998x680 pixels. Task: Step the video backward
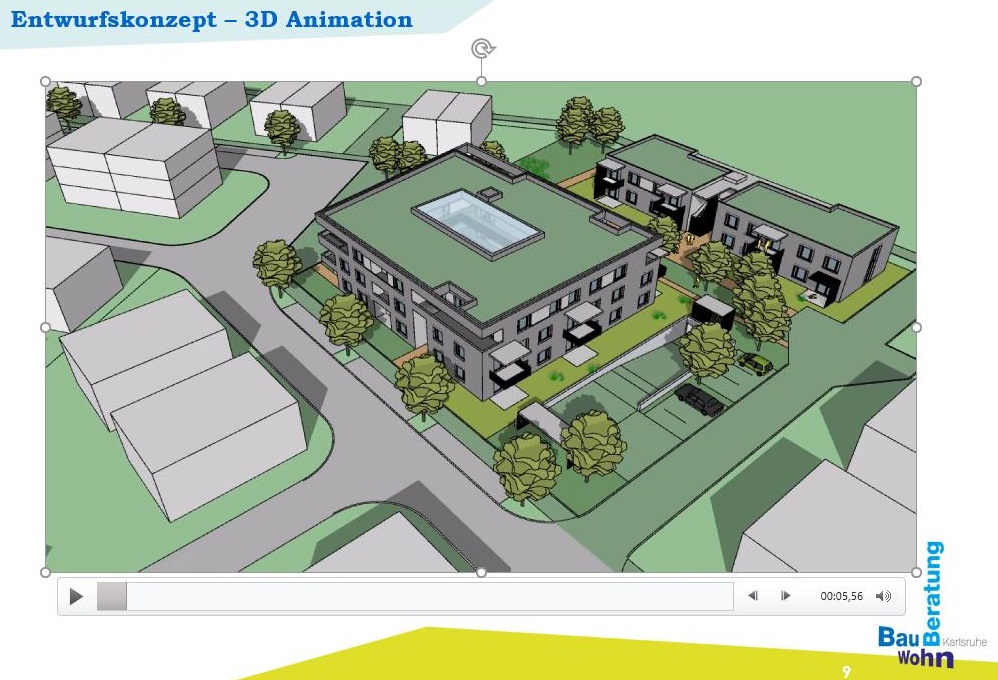pyautogui.click(x=753, y=596)
